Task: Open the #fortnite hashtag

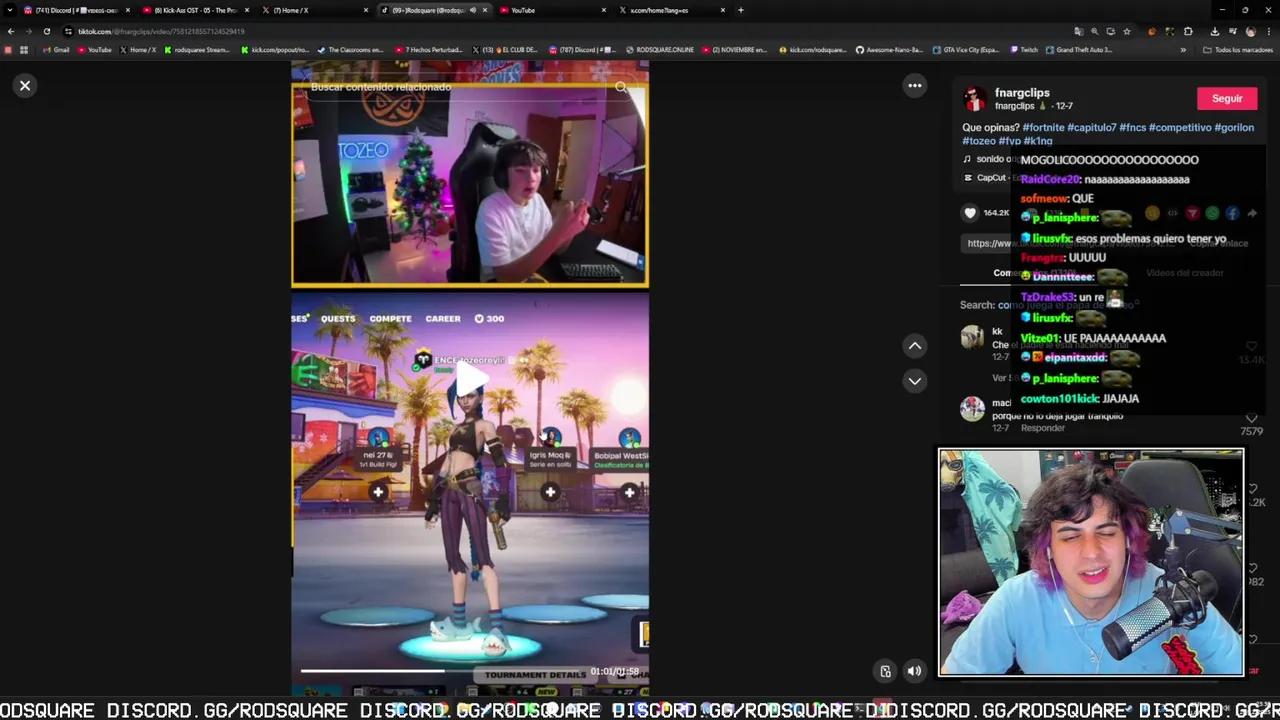Action: point(1043,128)
